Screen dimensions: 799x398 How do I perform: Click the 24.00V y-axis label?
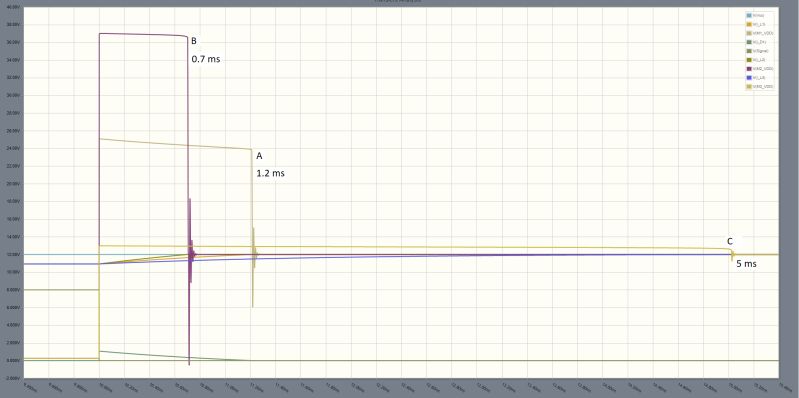click(12, 148)
